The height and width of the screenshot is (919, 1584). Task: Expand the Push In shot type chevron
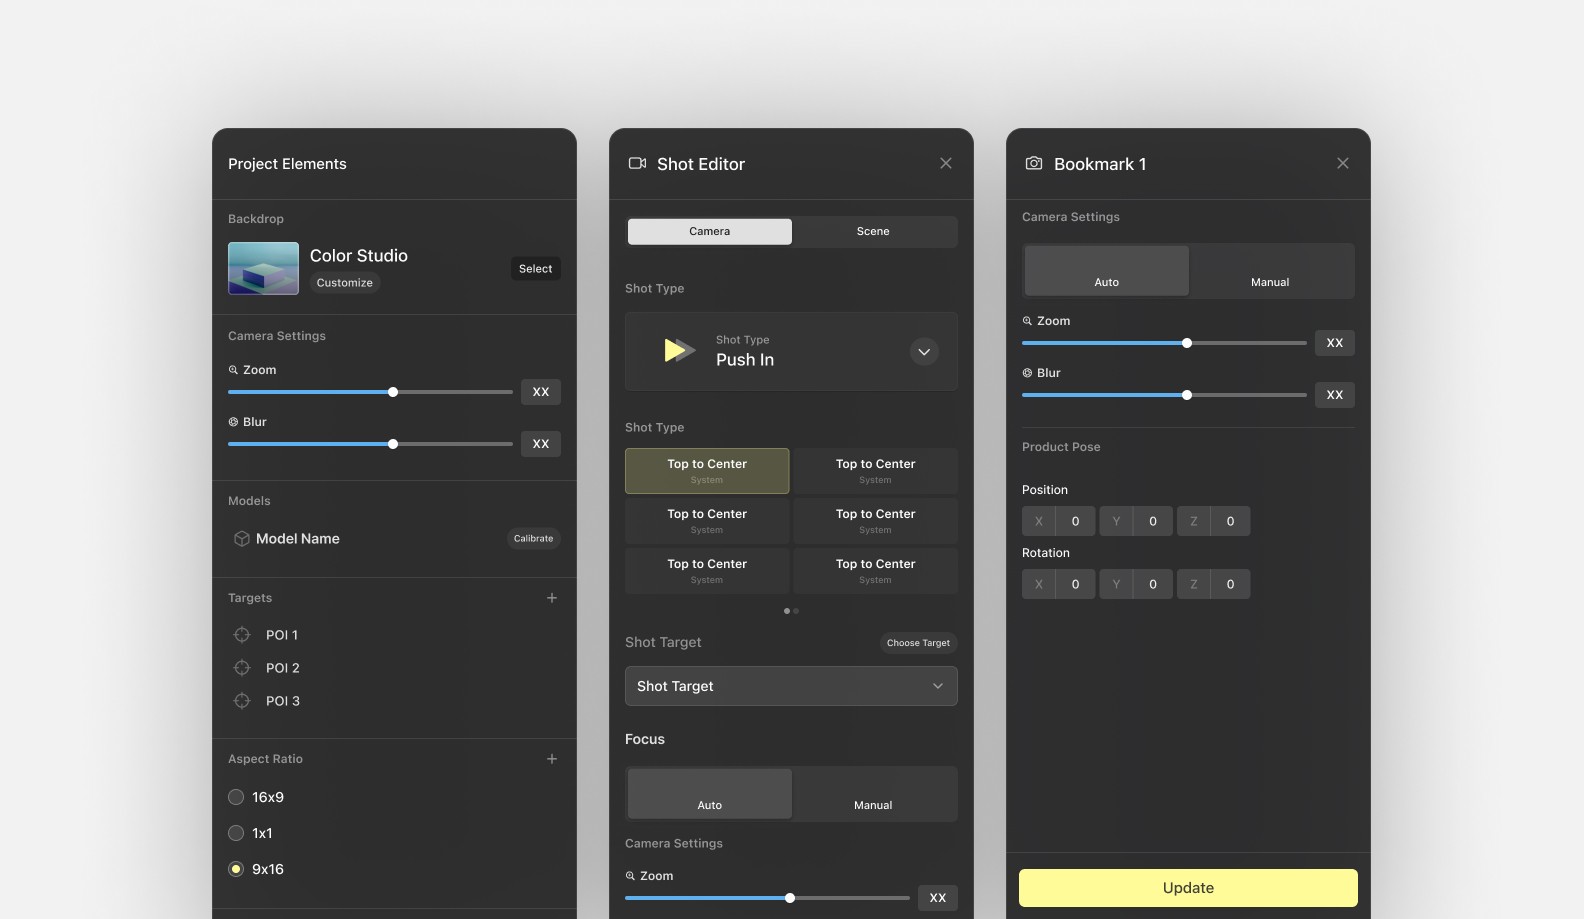[924, 352]
